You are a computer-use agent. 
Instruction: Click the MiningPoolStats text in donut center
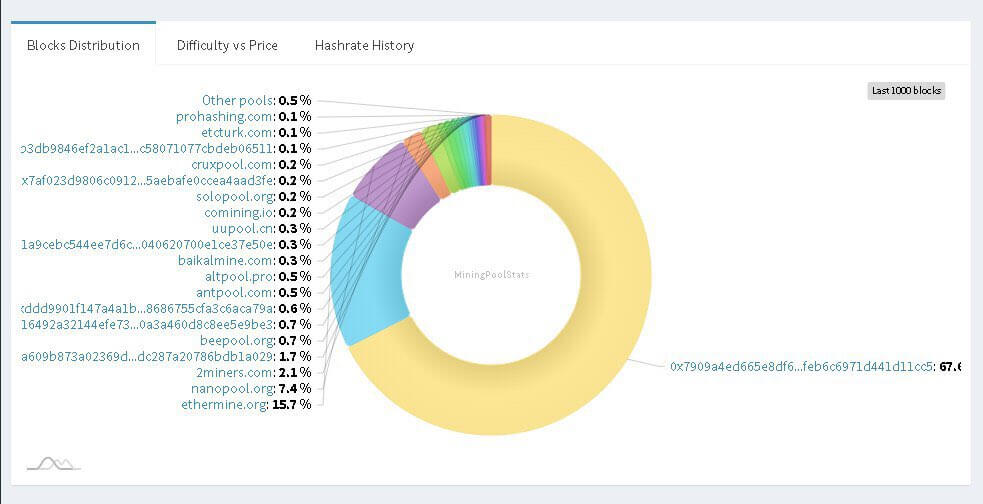click(491, 275)
